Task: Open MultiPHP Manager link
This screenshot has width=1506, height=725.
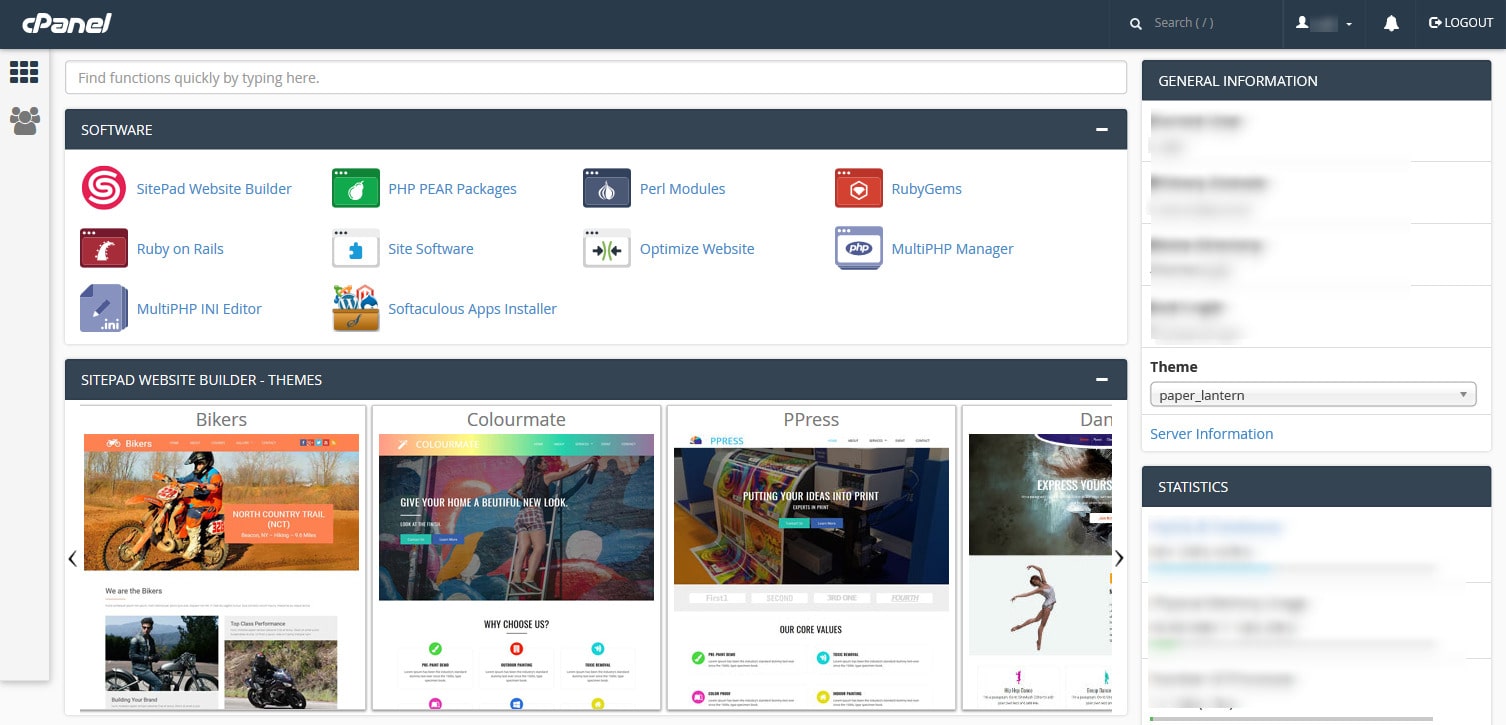Action: 952,249
